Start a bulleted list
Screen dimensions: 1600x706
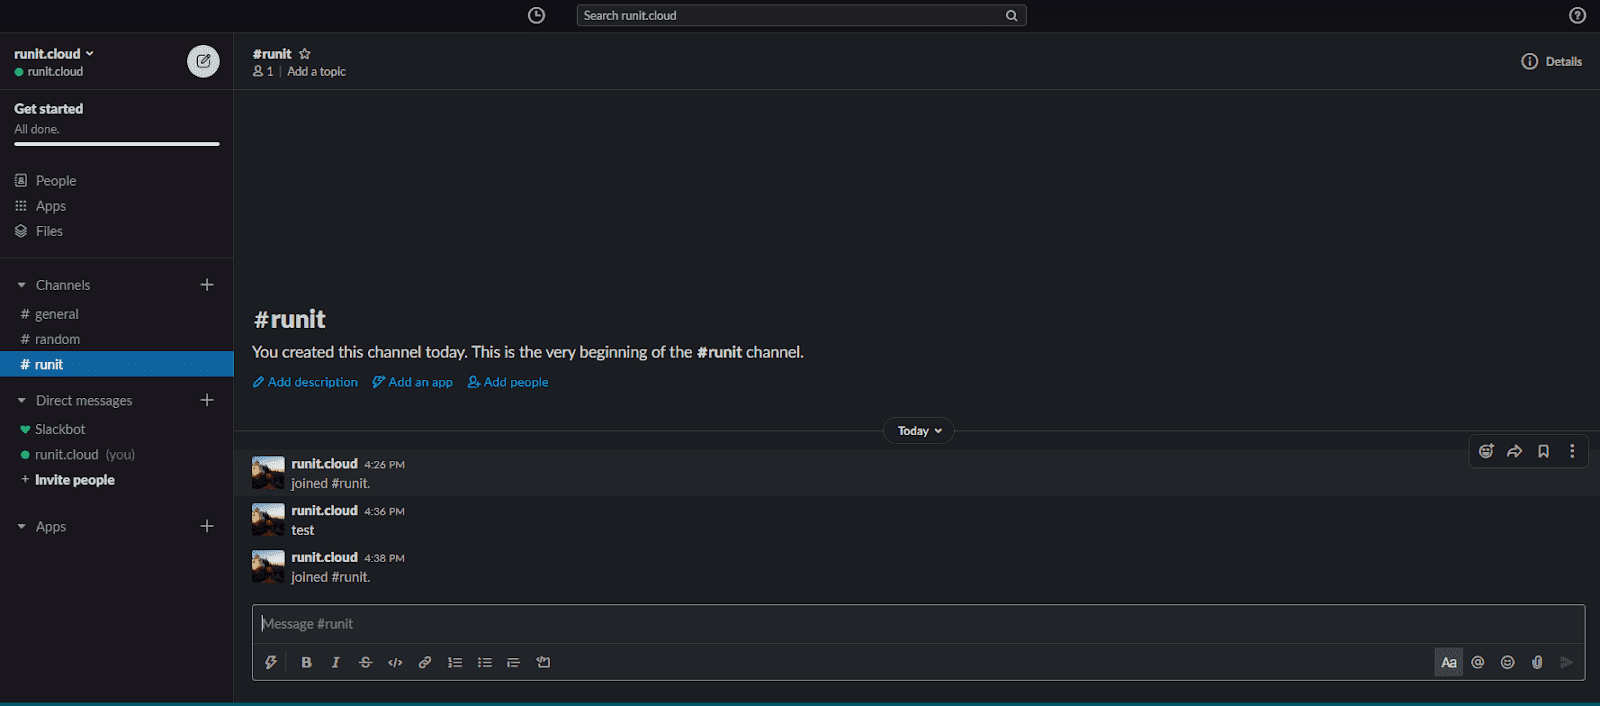(x=485, y=662)
